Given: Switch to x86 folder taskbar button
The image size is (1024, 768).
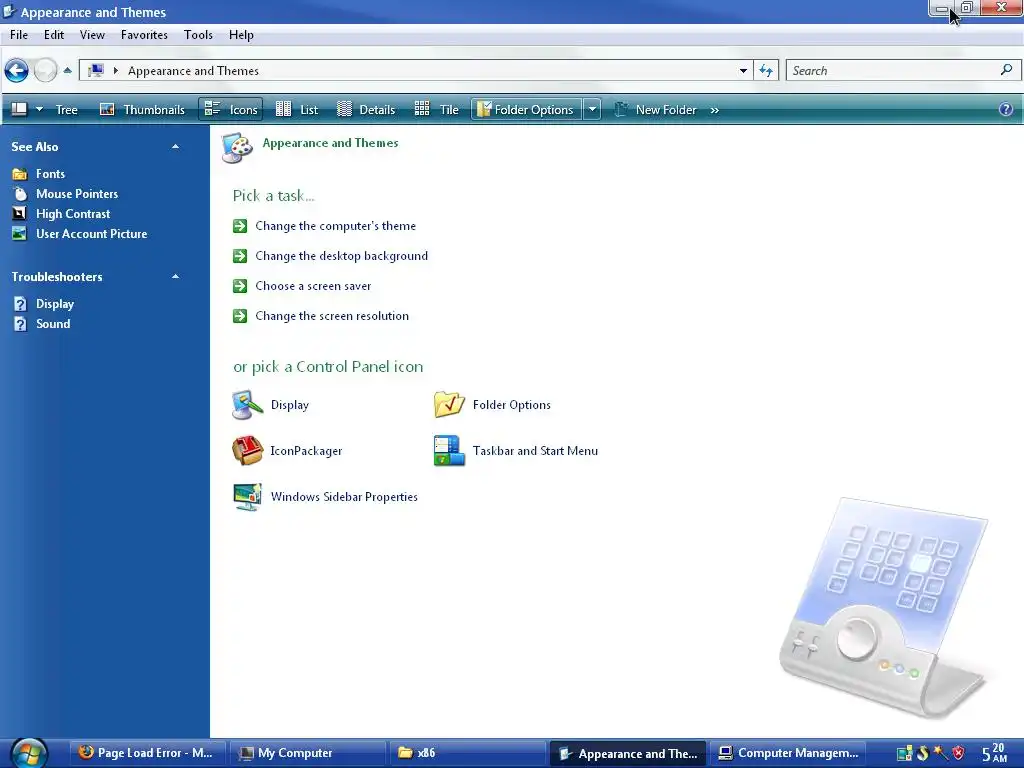Looking at the screenshot, I should tap(467, 753).
